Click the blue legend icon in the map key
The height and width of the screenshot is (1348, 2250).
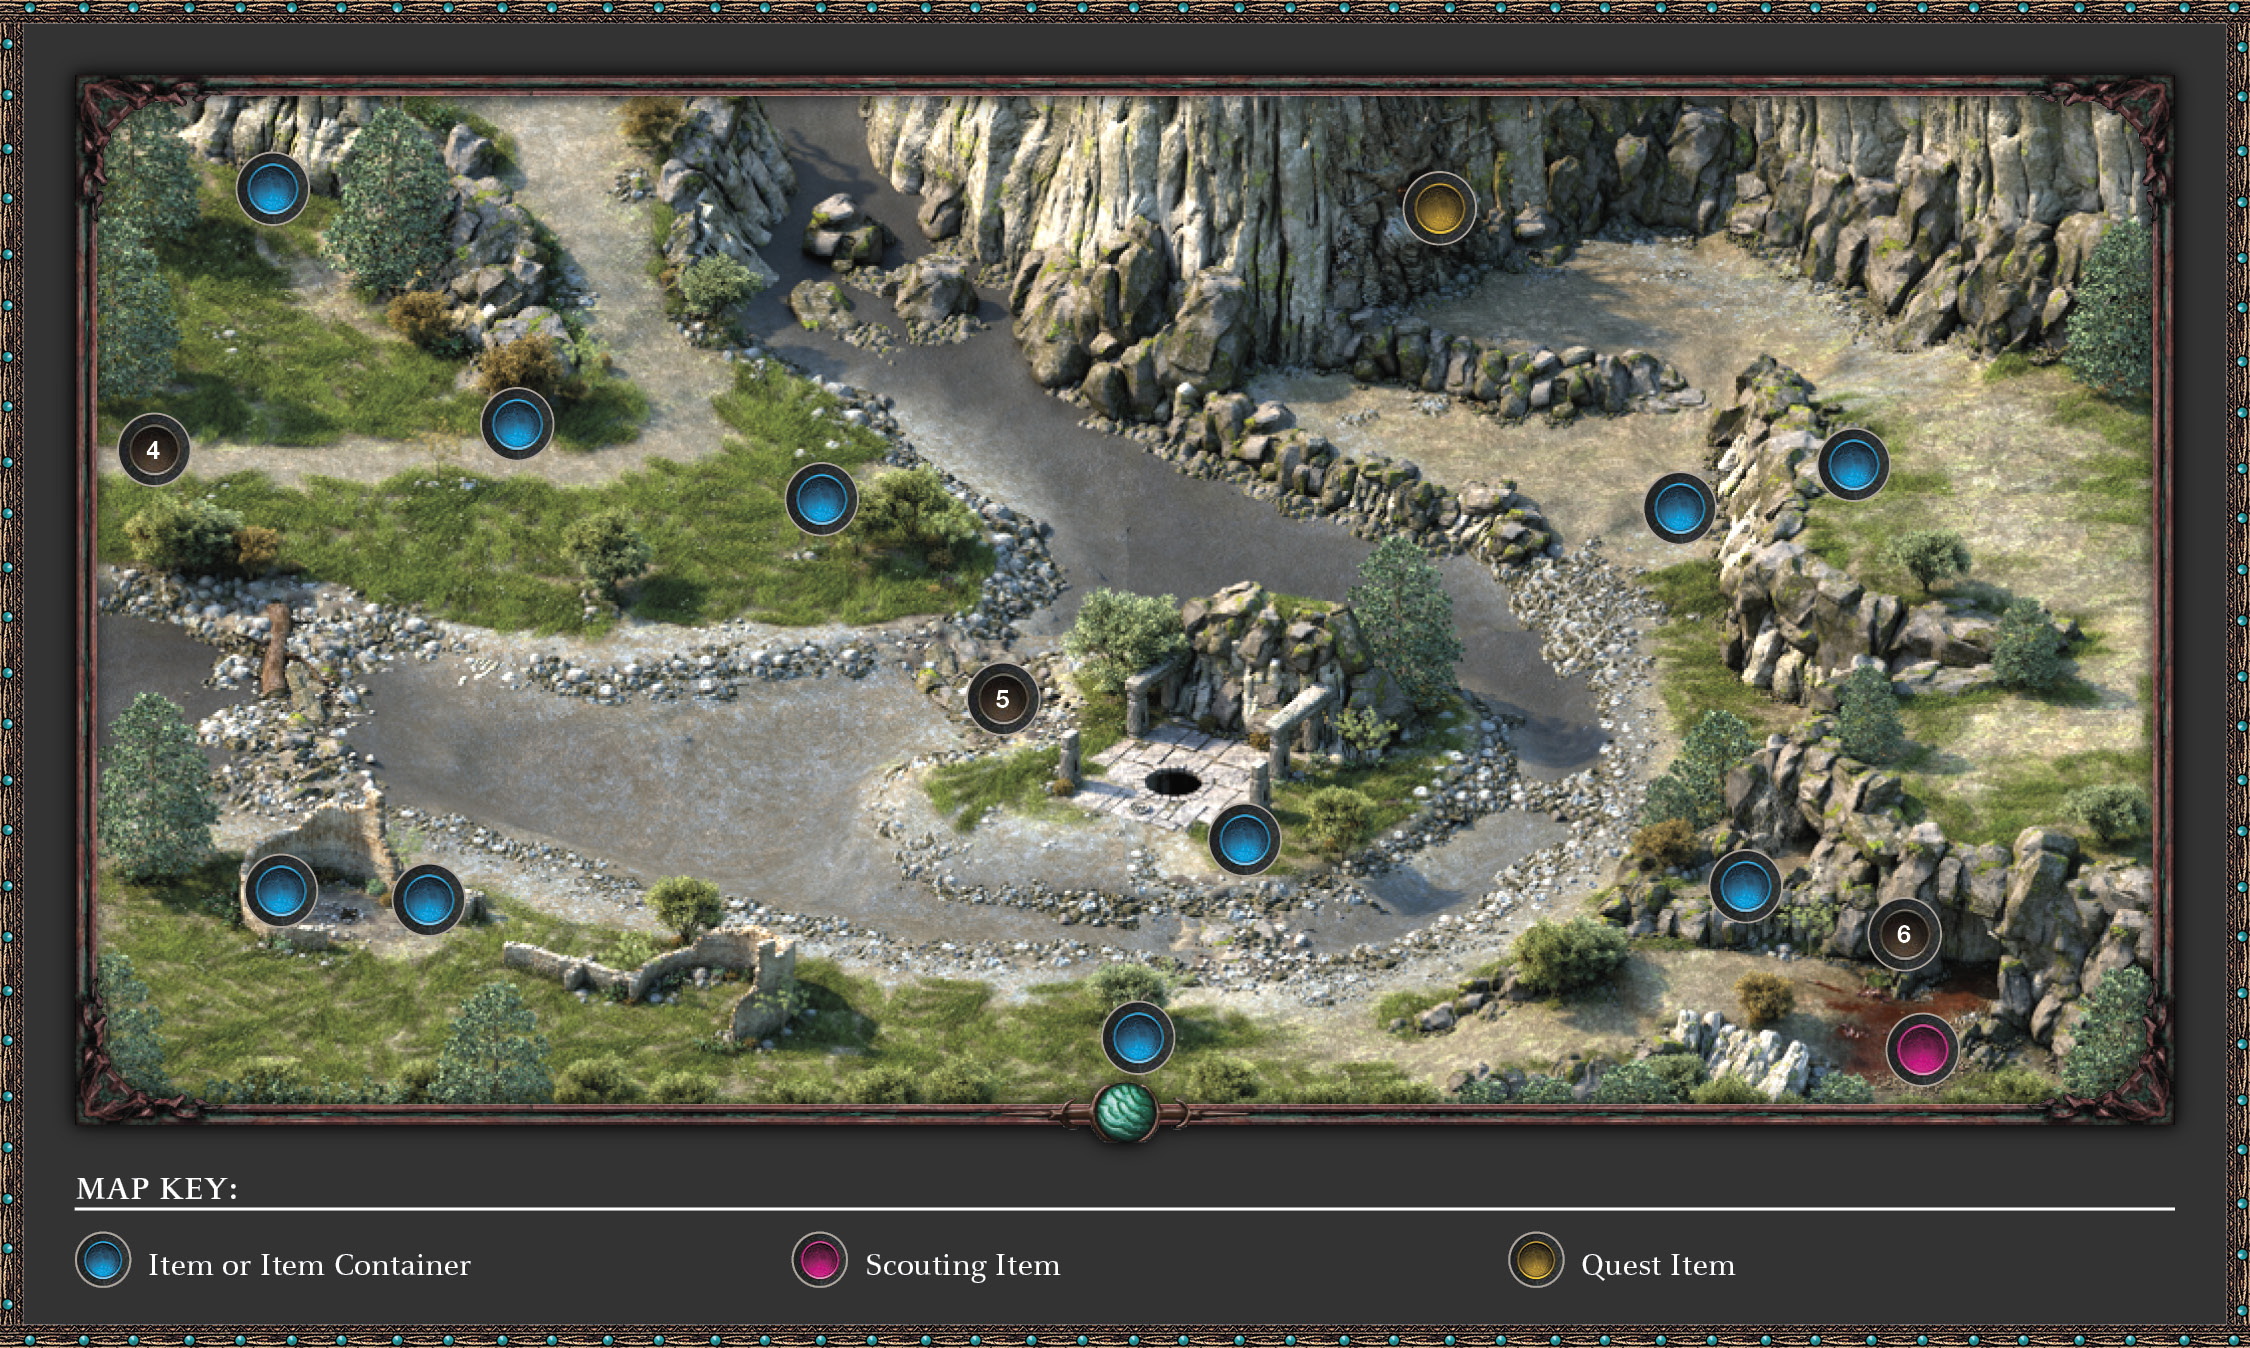pyautogui.click(x=103, y=1260)
